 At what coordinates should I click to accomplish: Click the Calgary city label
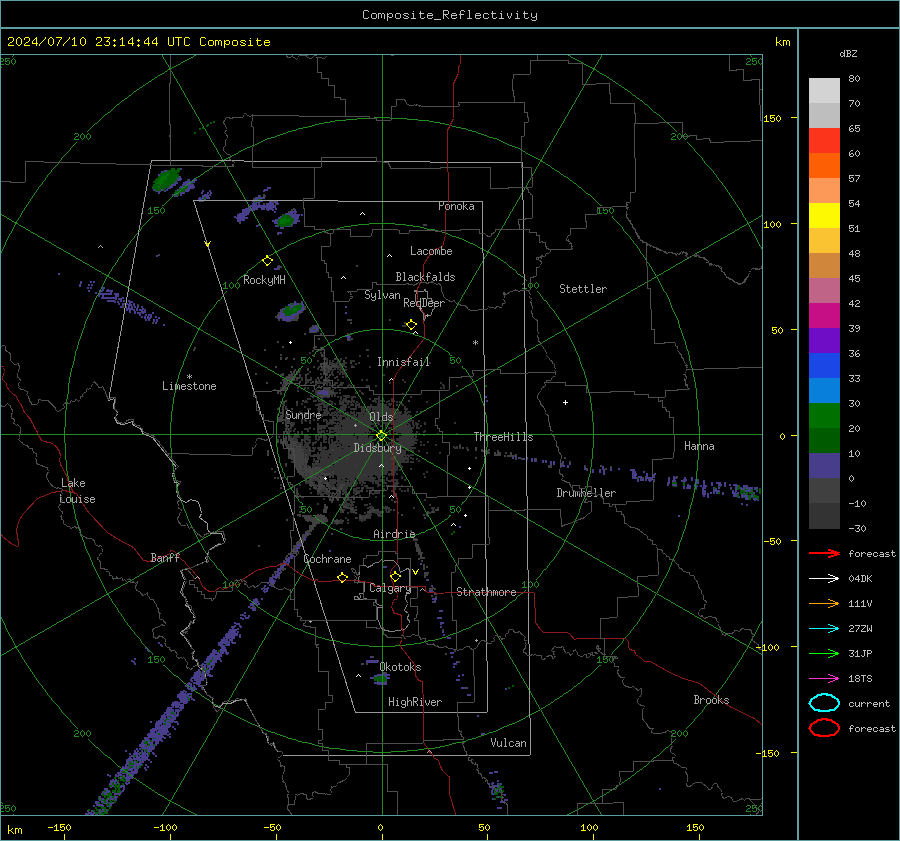(x=390, y=588)
